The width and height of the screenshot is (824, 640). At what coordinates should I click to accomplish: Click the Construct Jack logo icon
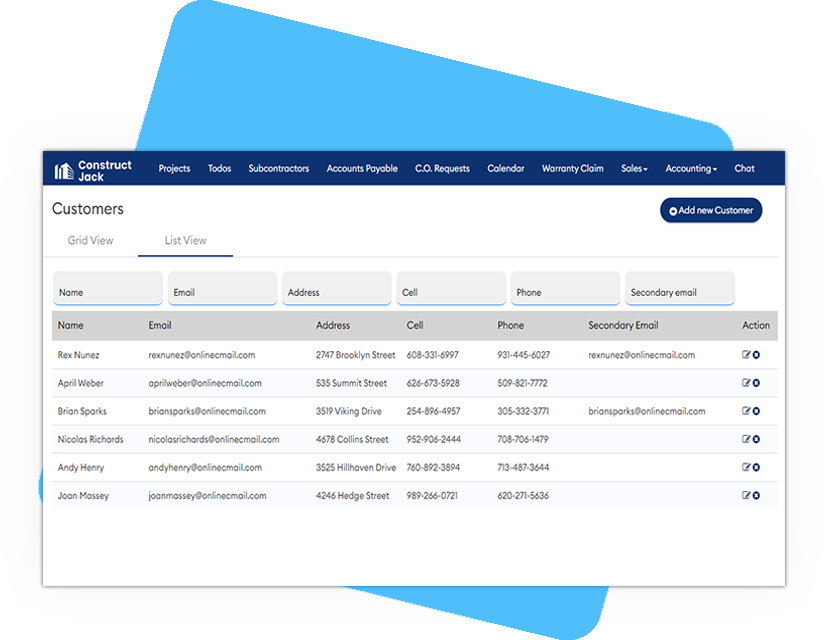[64, 170]
